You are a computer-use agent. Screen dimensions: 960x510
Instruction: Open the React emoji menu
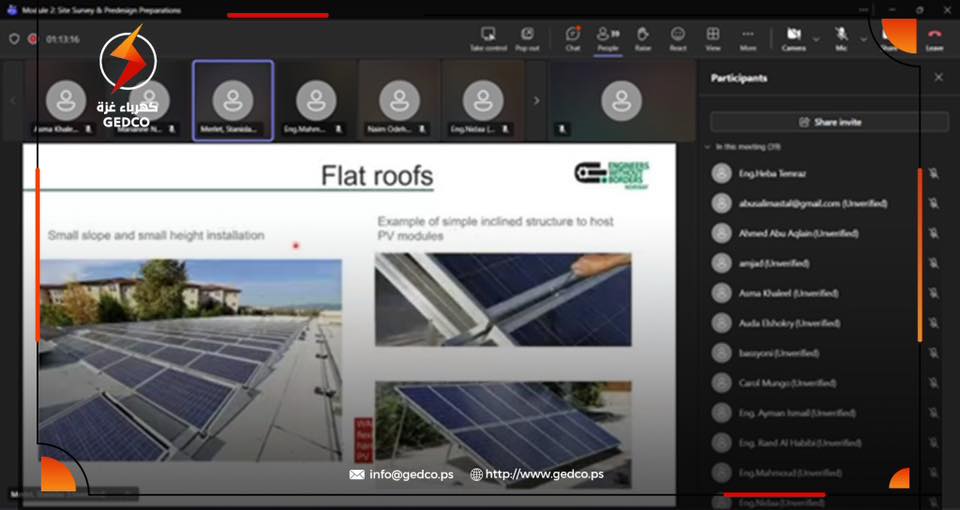click(x=678, y=37)
